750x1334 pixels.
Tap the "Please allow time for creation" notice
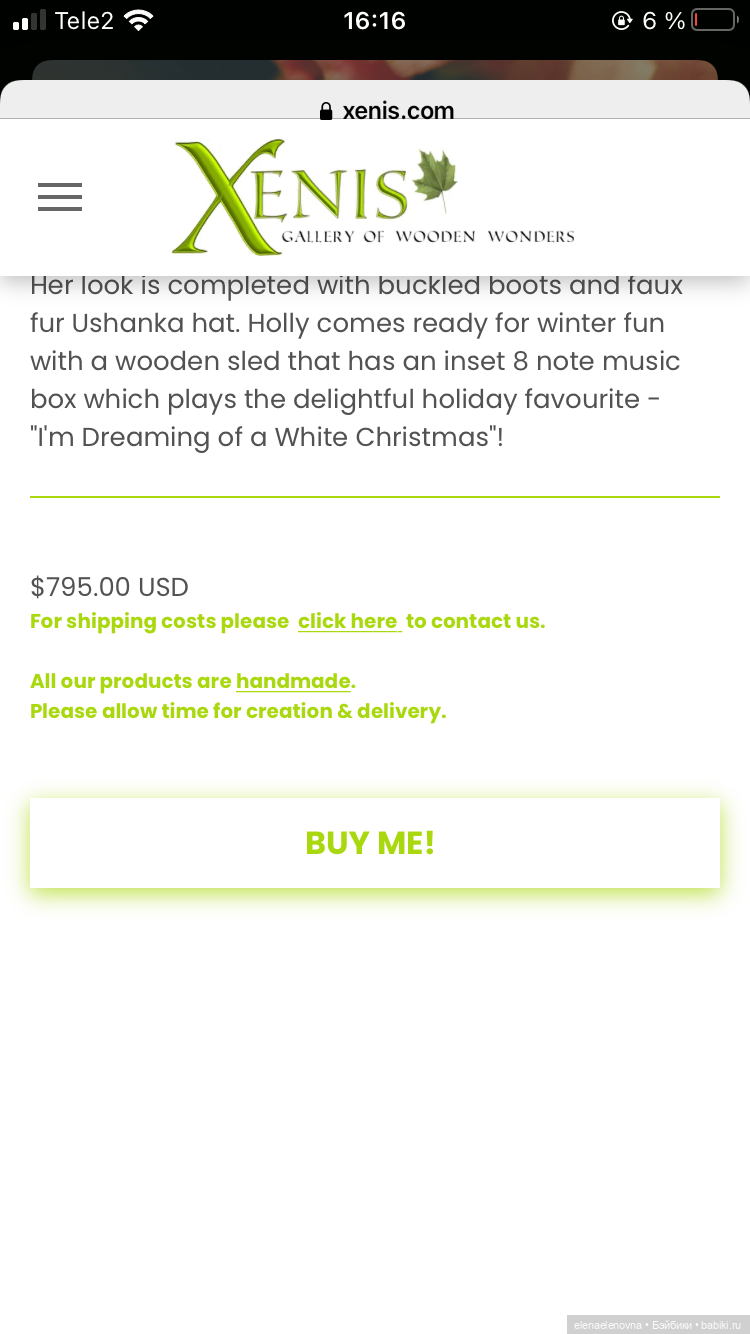click(238, 711)
